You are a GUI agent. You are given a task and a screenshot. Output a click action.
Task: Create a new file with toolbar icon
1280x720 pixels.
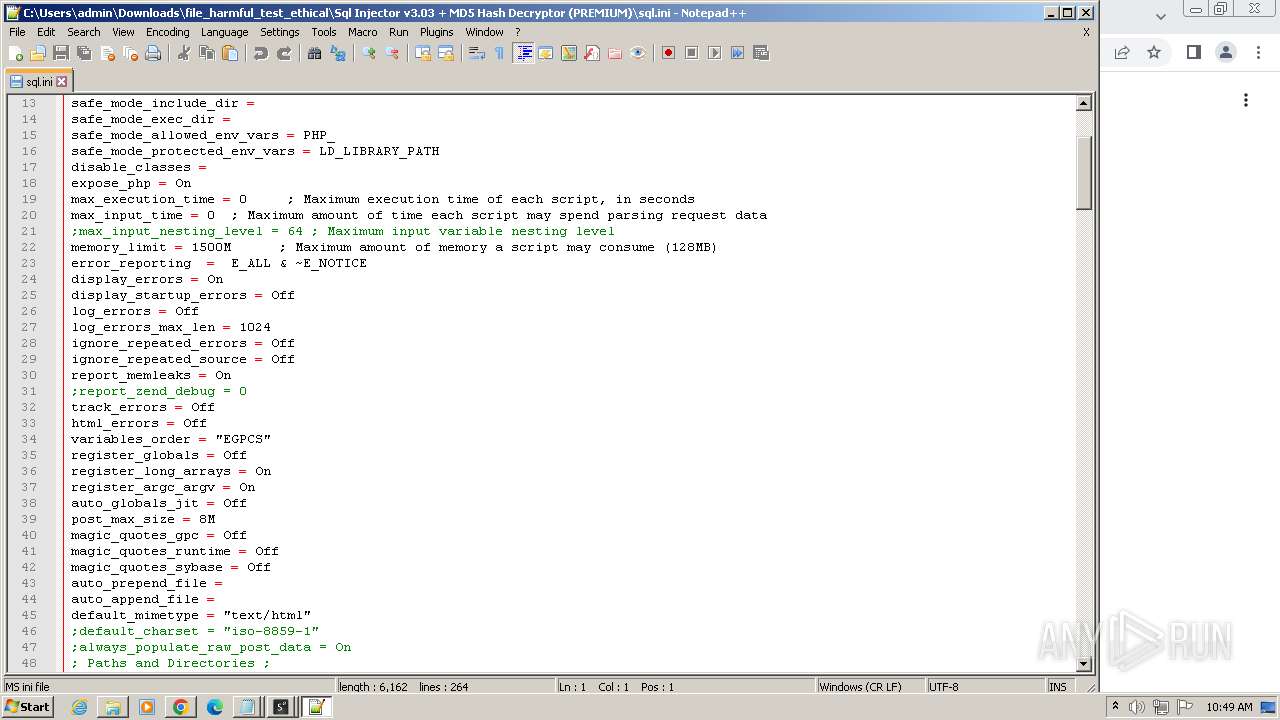point(16,53)
